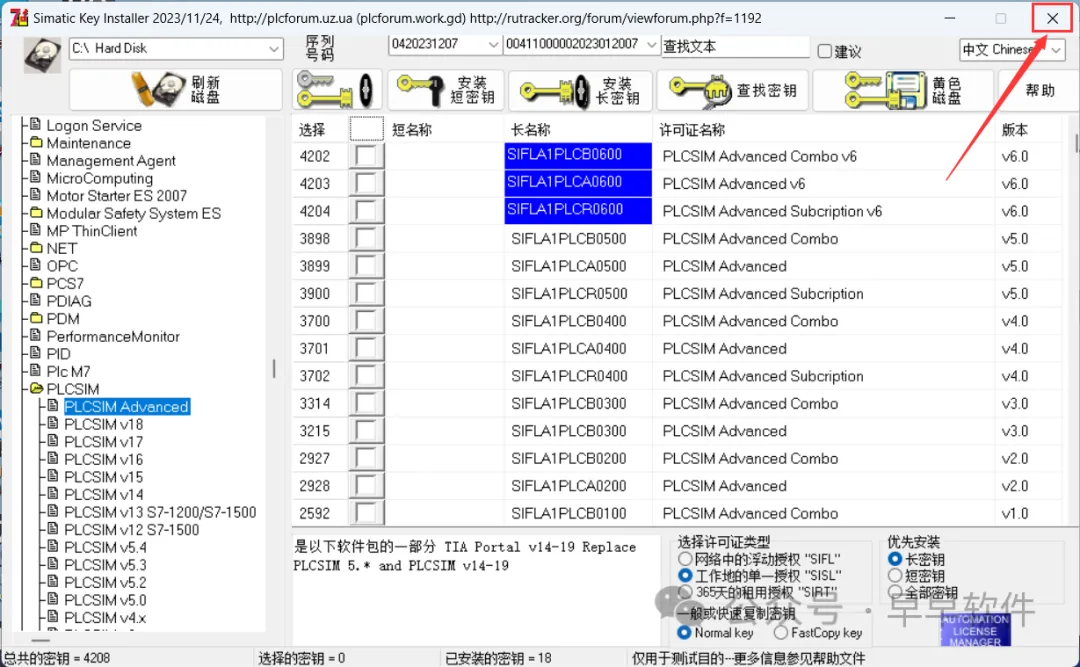Tick the checkbox for row 4202
This screenshot has width=1080, height=667.
366,156
